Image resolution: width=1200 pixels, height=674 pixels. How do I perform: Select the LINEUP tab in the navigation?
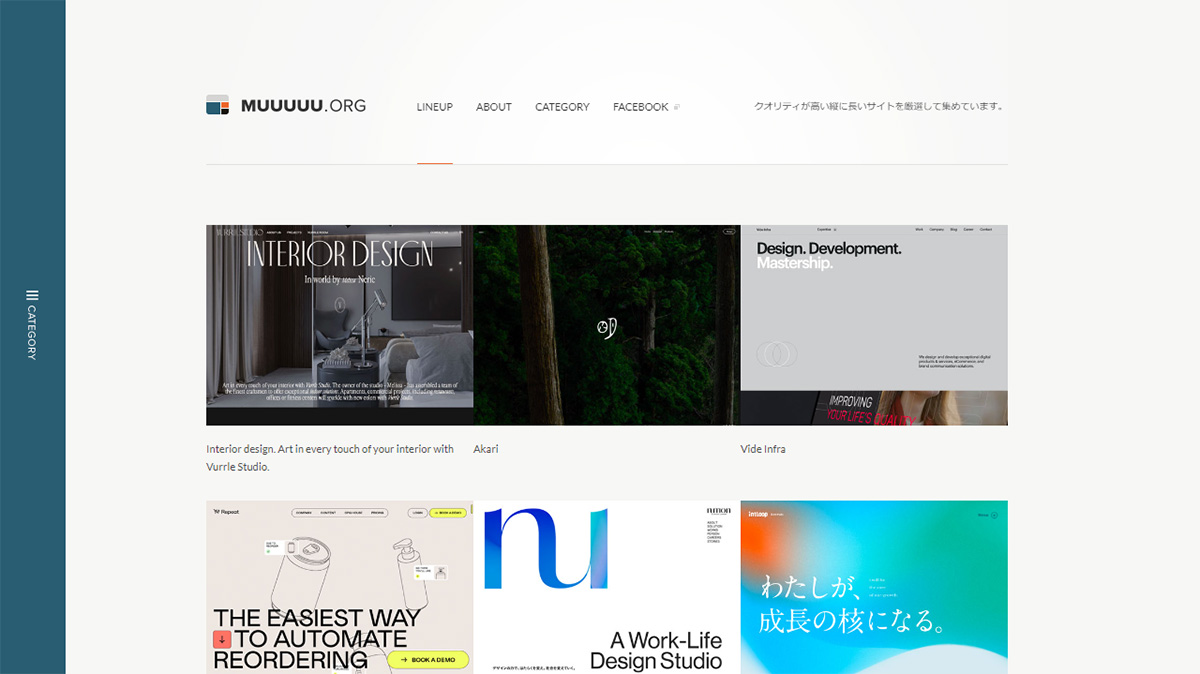pyautogui.click(x=435, y=106)
